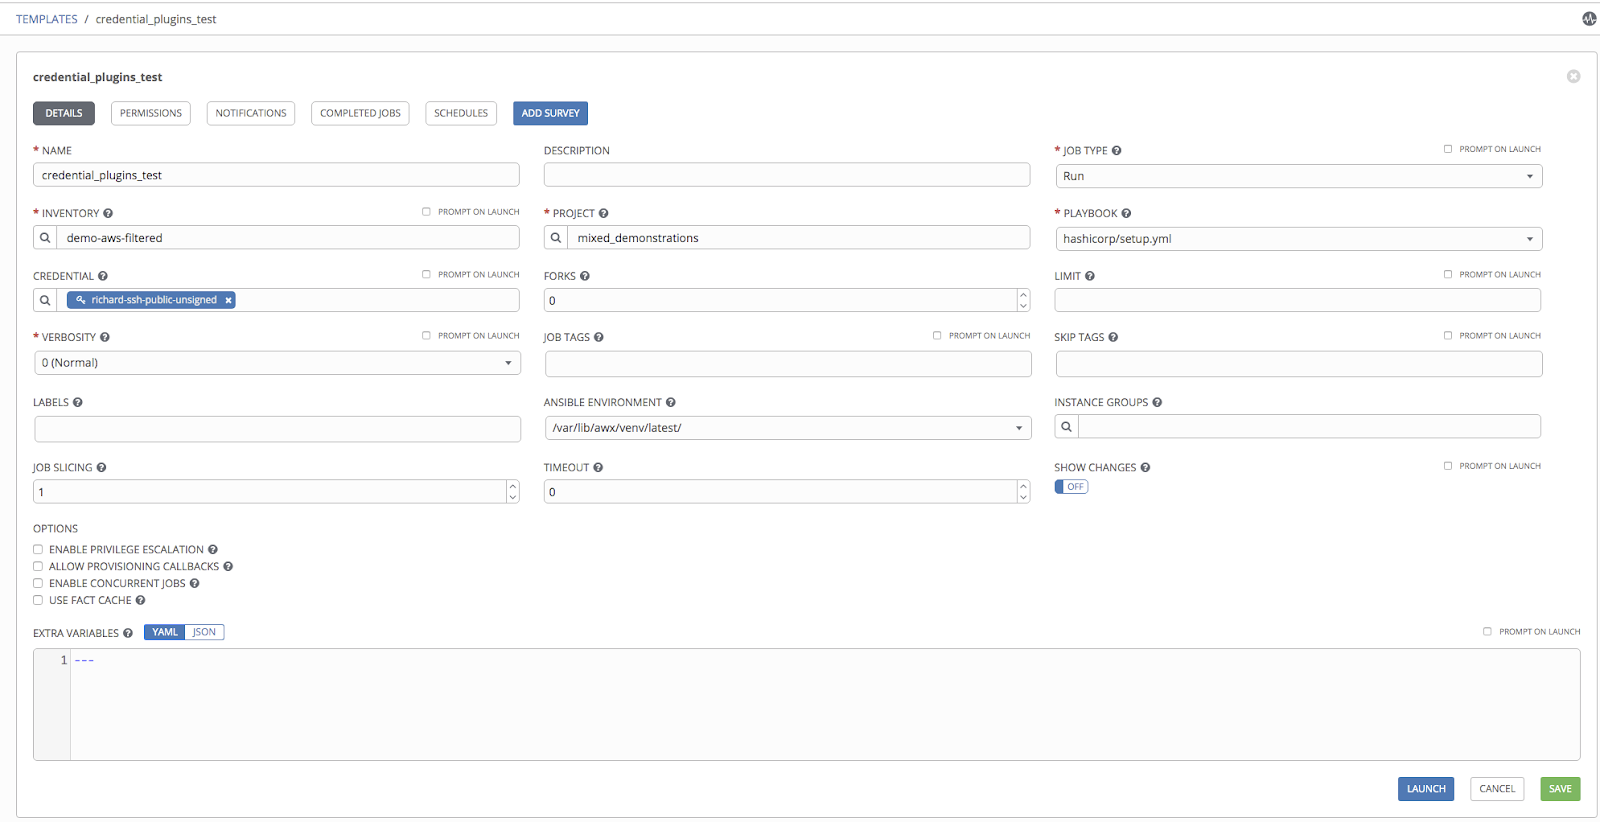Screen dimensions: 1600x822
Task: Click the Instance Groups search icon
Action: (1066, 427)
